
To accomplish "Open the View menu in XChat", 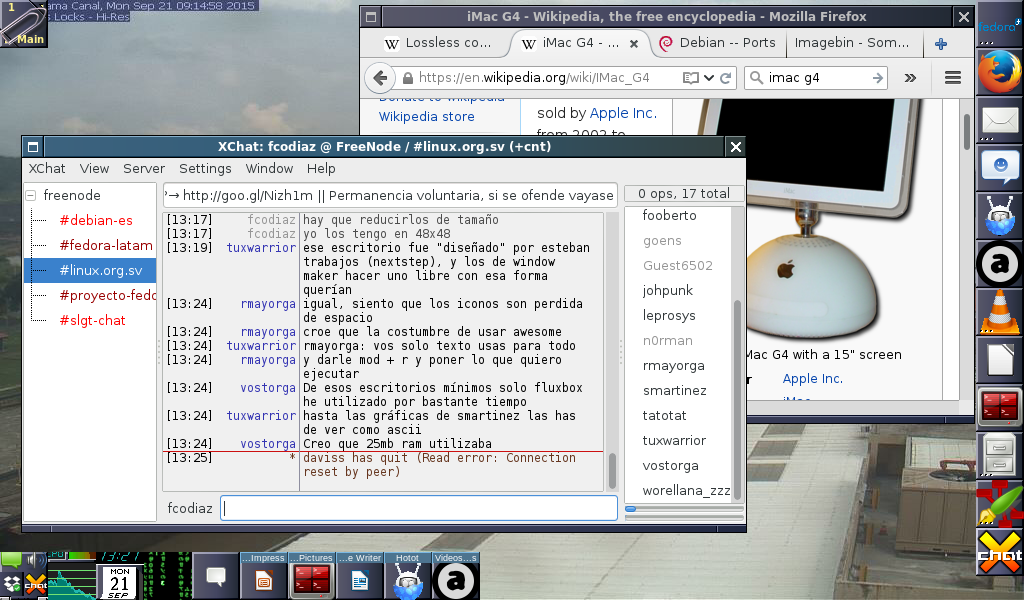I will click(94, 168).
